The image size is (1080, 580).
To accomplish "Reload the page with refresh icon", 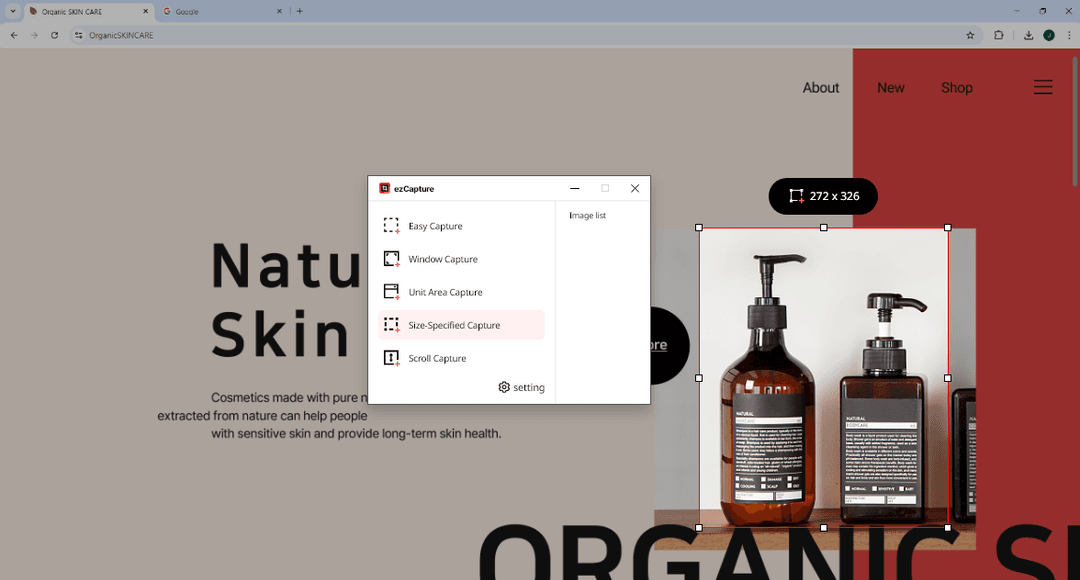I will (x=54, y=35).
